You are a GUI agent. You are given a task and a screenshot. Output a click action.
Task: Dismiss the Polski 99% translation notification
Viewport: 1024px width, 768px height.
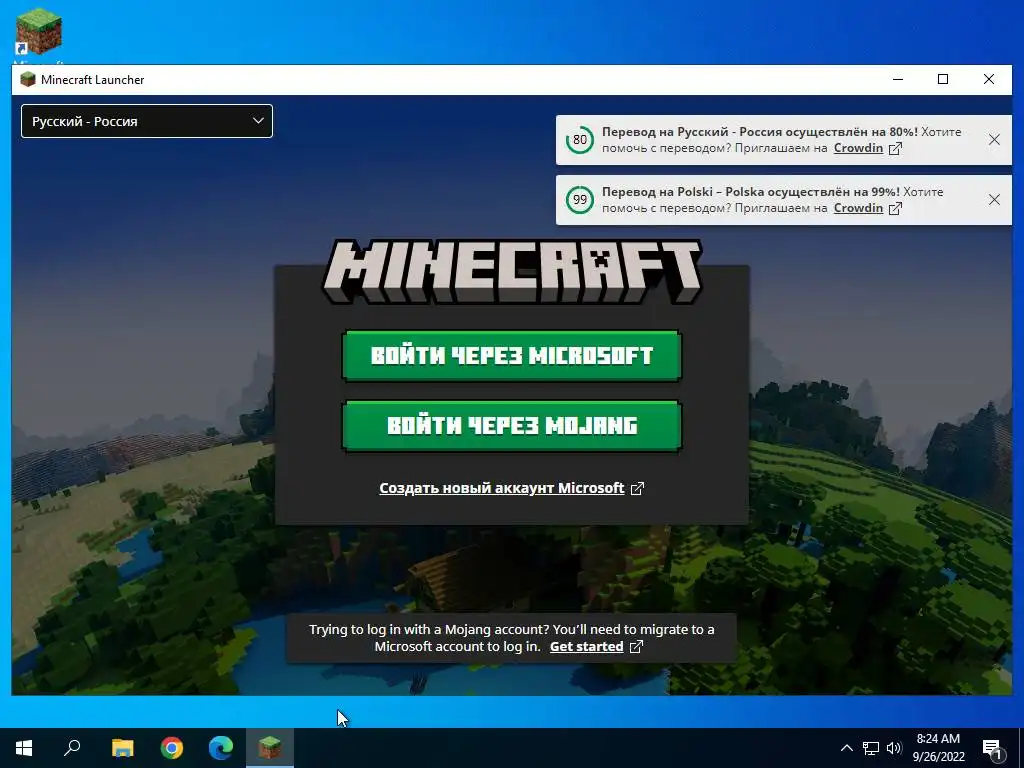(994, 200)
